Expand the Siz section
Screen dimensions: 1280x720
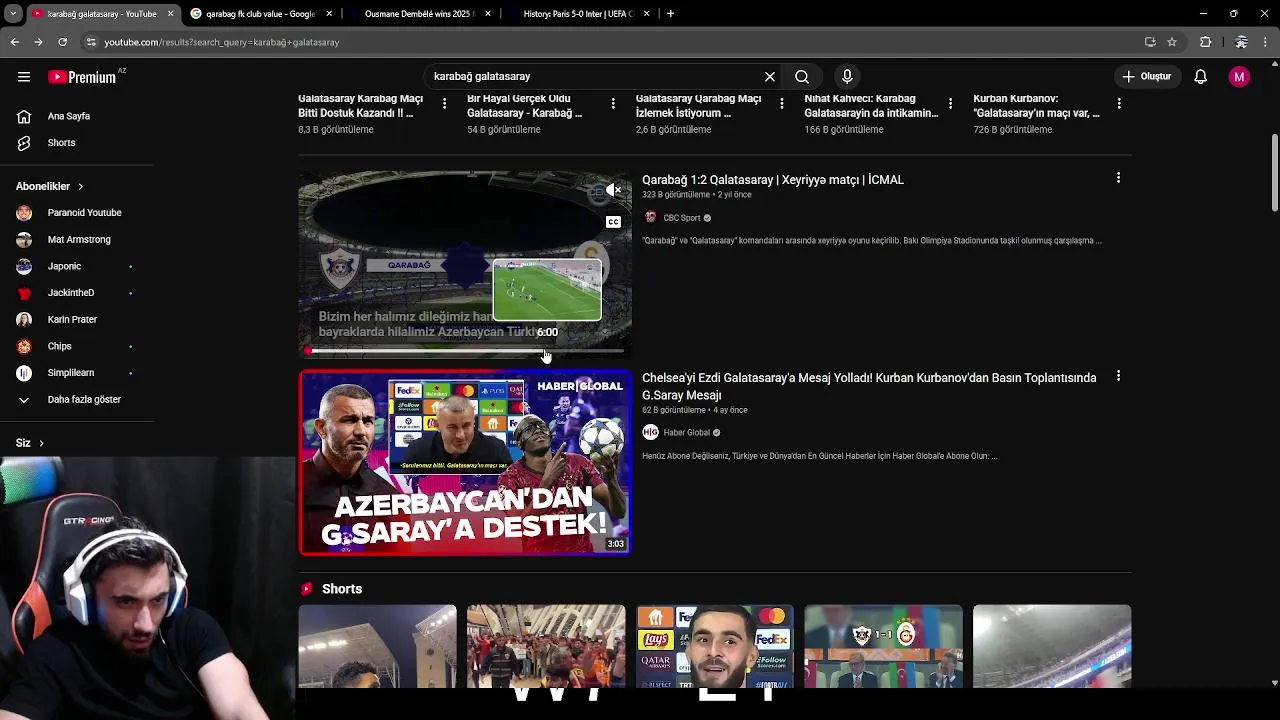(x=30, y=443)
